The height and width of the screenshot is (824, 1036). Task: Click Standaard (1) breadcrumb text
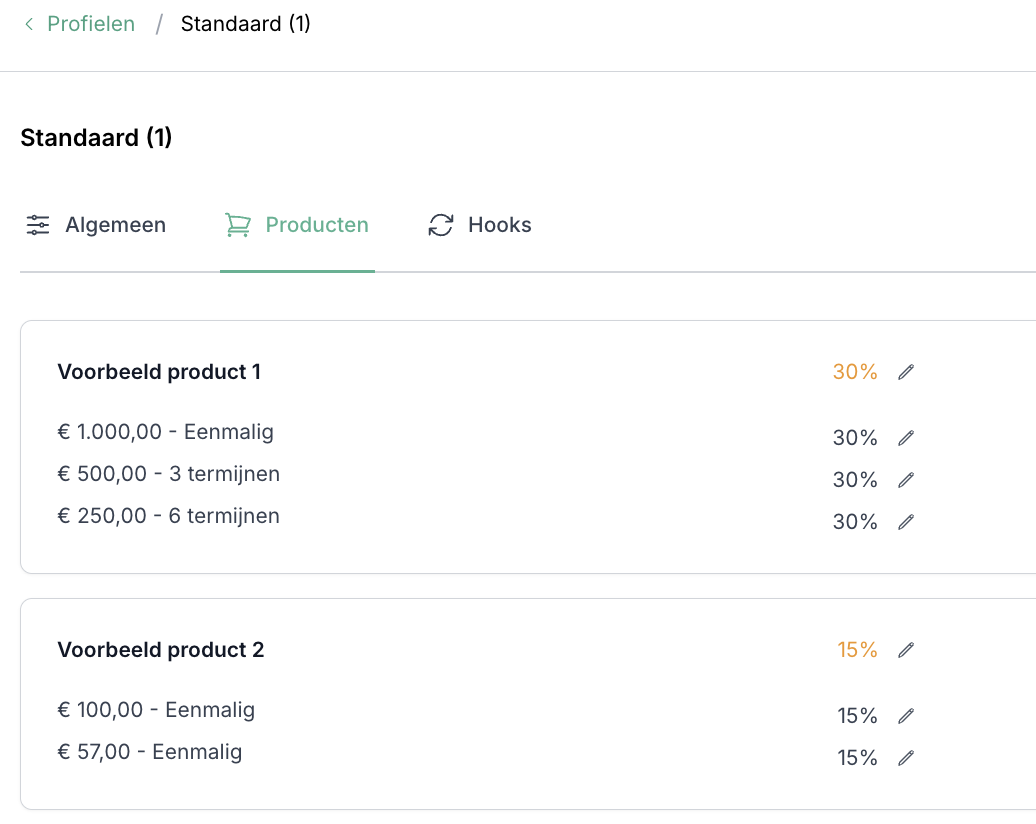coord(245,24)
